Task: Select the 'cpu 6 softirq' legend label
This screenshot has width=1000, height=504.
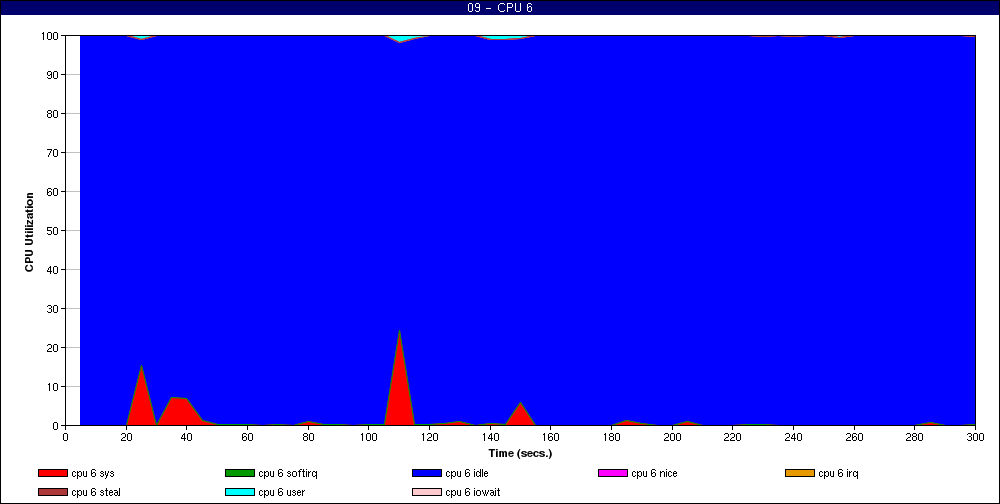Action: (x=288, y=473)
